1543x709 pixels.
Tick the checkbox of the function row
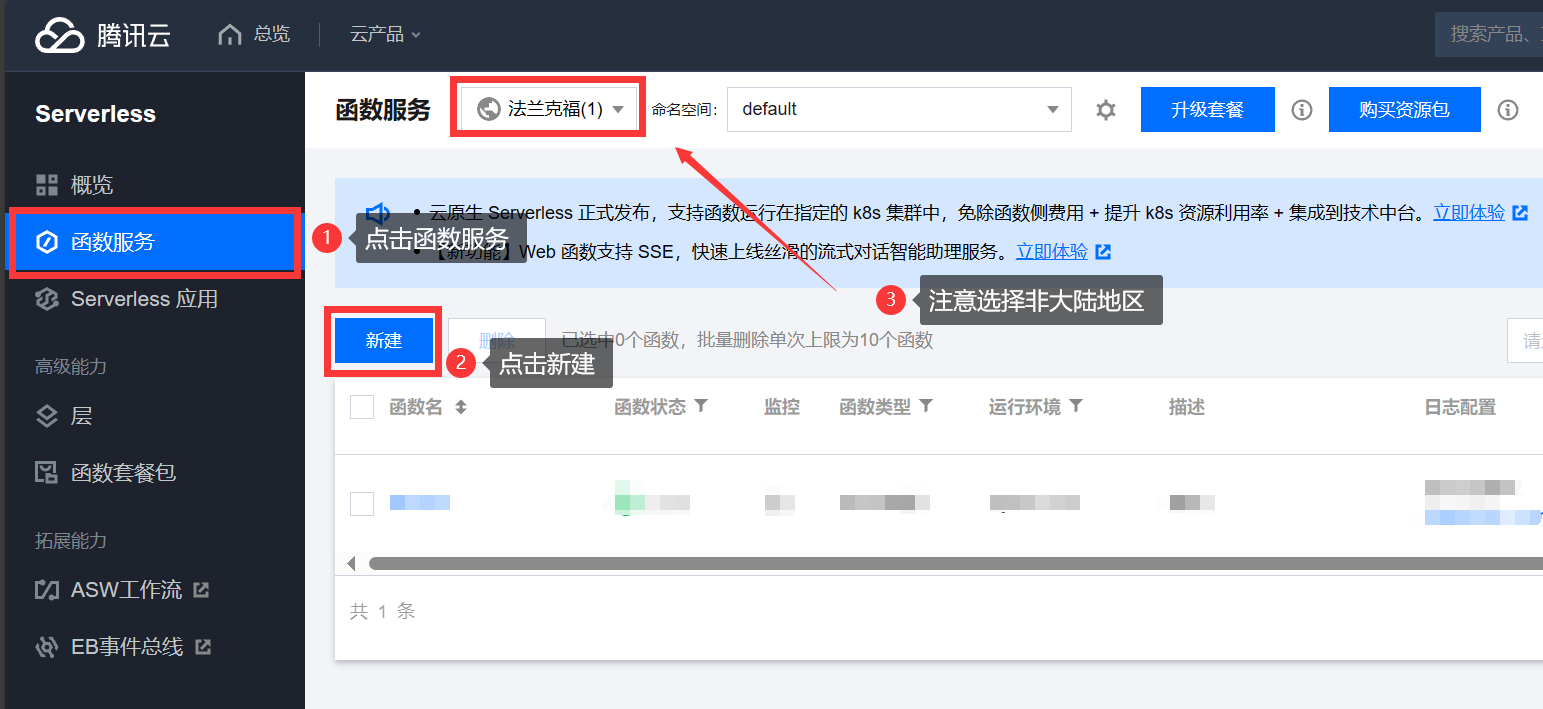[x=362, y=504]
